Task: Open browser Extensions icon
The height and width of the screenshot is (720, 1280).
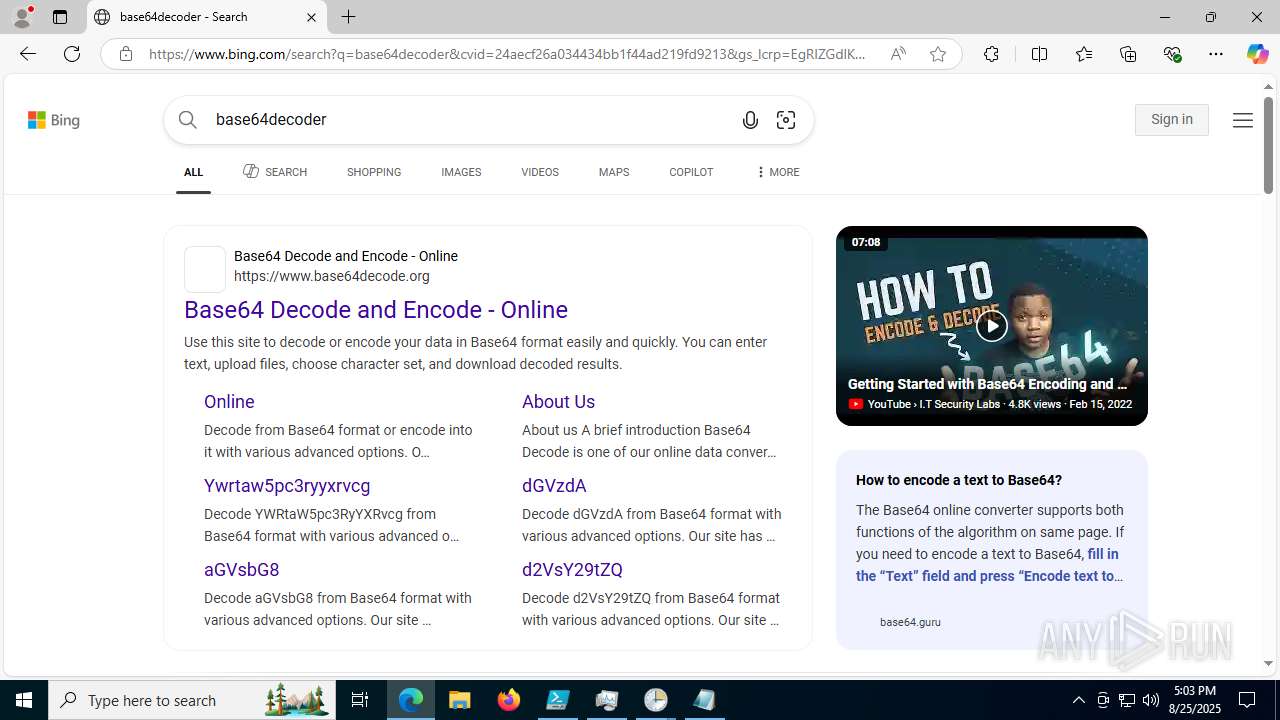Action: point(991,54)
